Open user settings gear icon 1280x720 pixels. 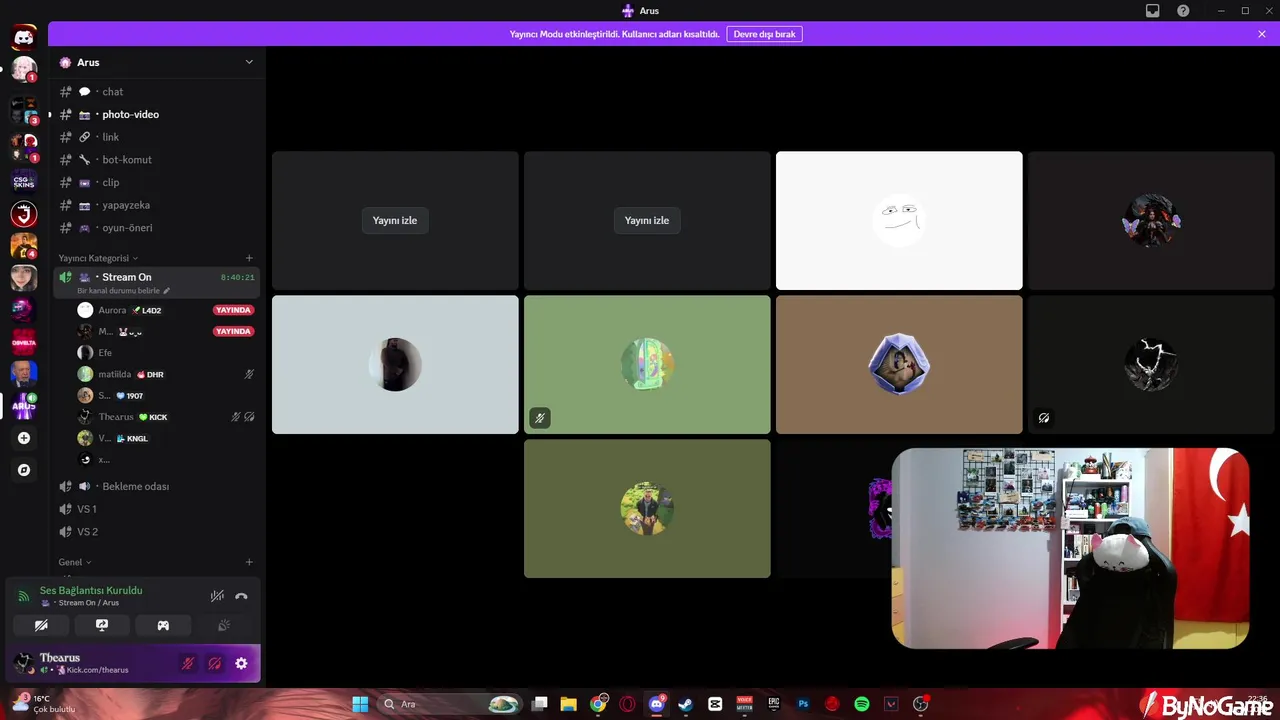click(241, 663)
